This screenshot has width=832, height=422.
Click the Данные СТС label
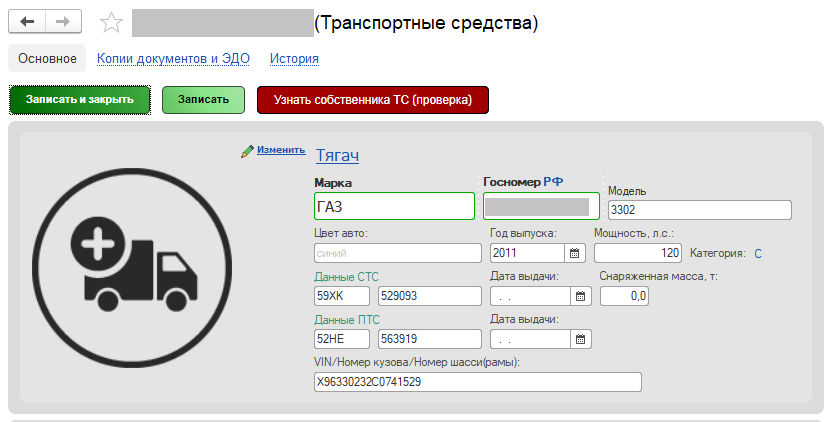point(346,277)
